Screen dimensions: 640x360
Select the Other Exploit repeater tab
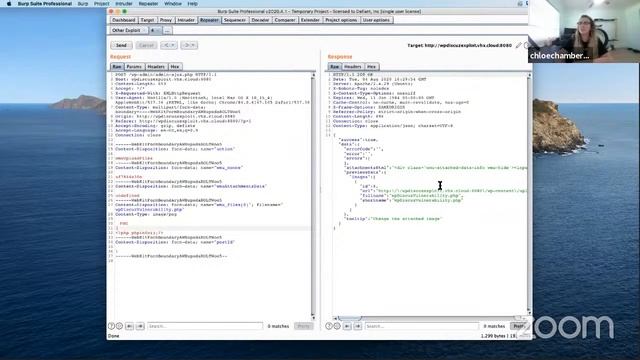pos(129,31)
